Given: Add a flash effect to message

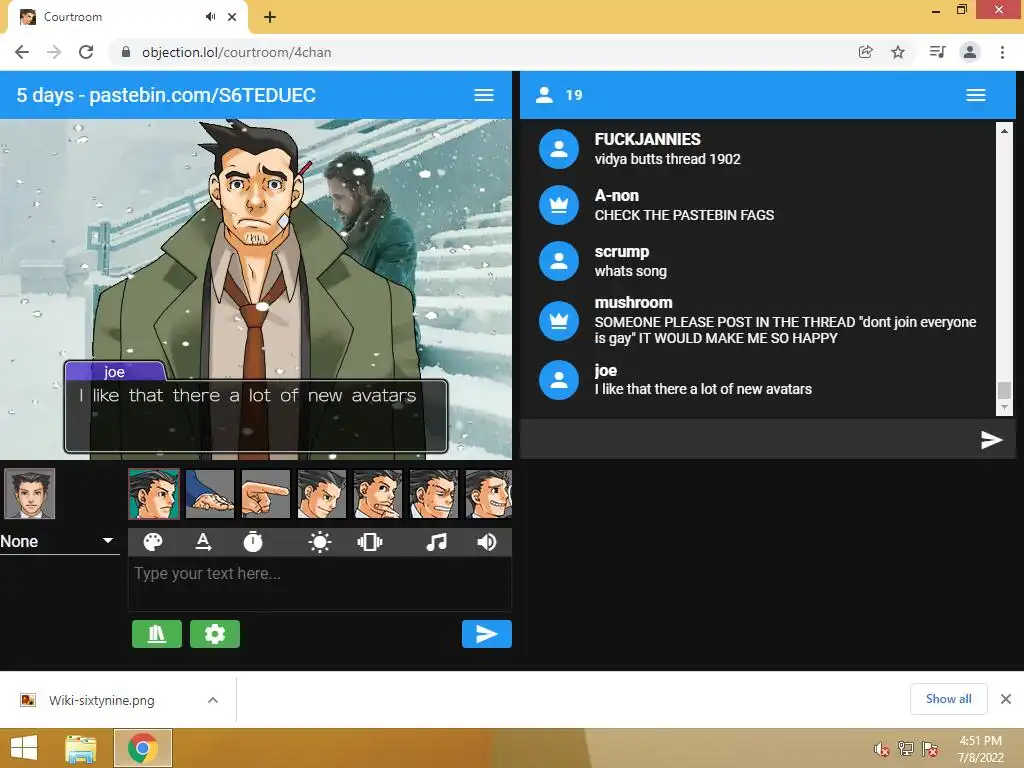Looking at the screenshot, I should tap(319, 542).
